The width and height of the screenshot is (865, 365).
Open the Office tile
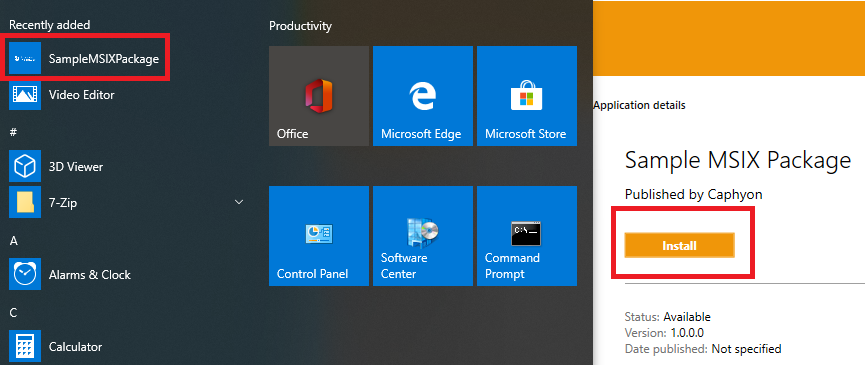(319, 96)
